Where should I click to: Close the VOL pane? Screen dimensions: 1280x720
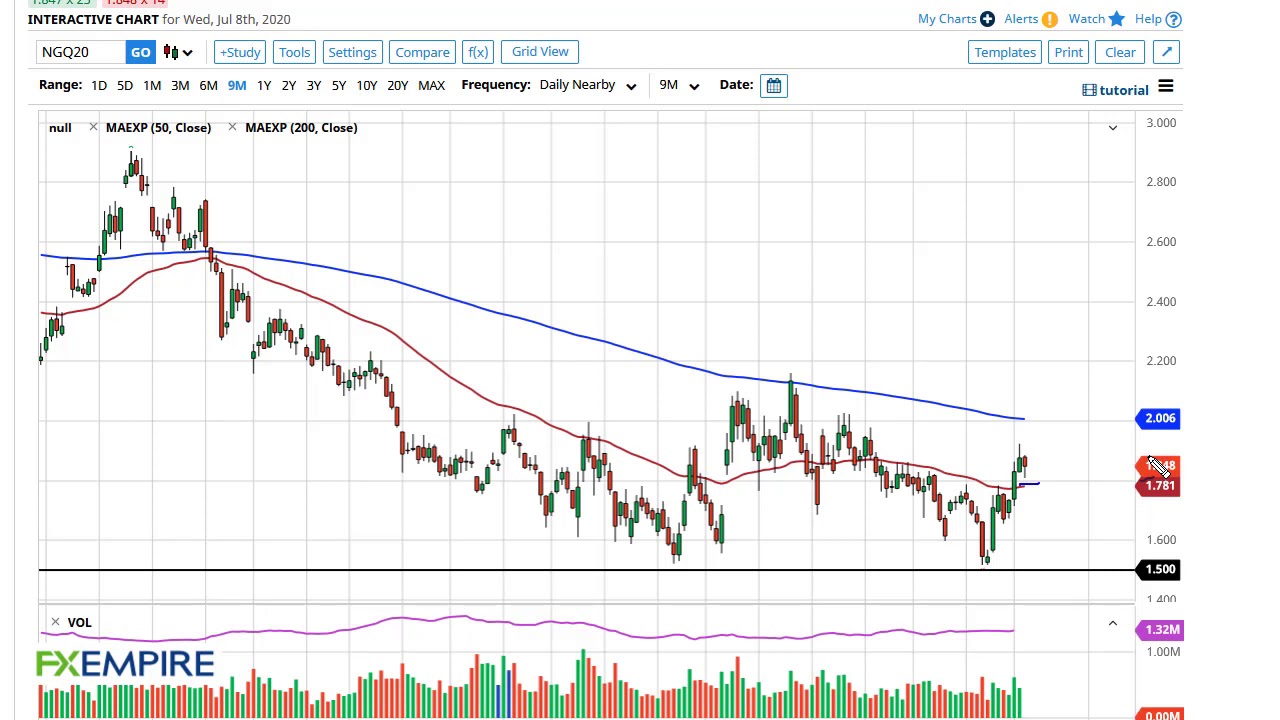[55, 622]
